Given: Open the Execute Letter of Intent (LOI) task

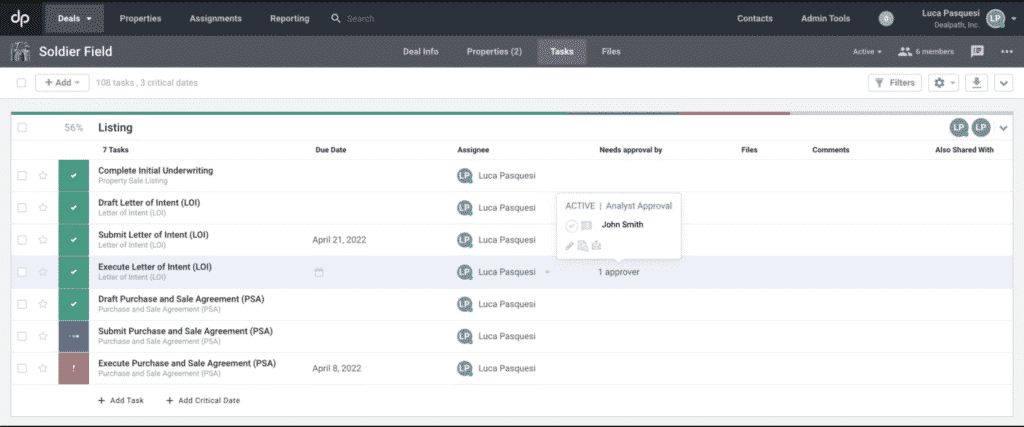Looking at the screenshot, I should coord(155,267).
